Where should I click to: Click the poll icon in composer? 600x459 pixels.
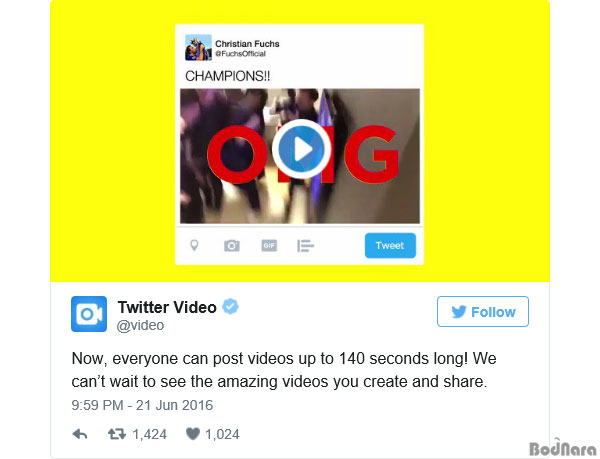305,246
